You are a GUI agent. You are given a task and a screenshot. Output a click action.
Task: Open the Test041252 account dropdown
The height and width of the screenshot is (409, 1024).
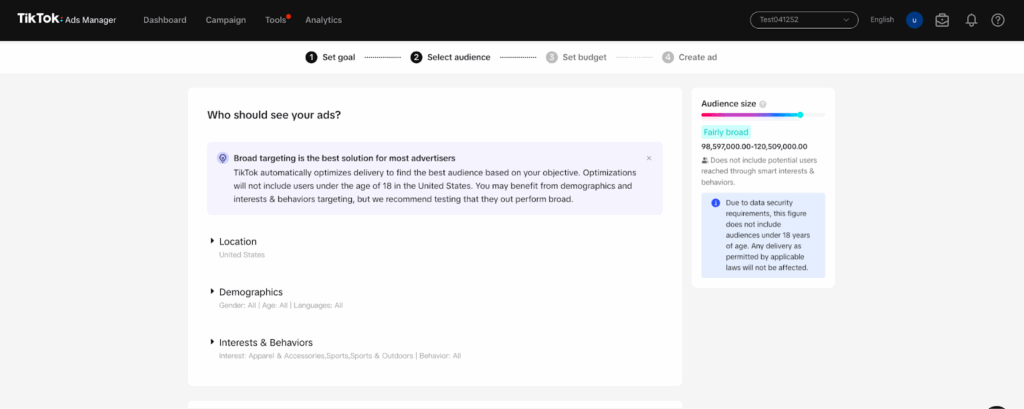804,20
